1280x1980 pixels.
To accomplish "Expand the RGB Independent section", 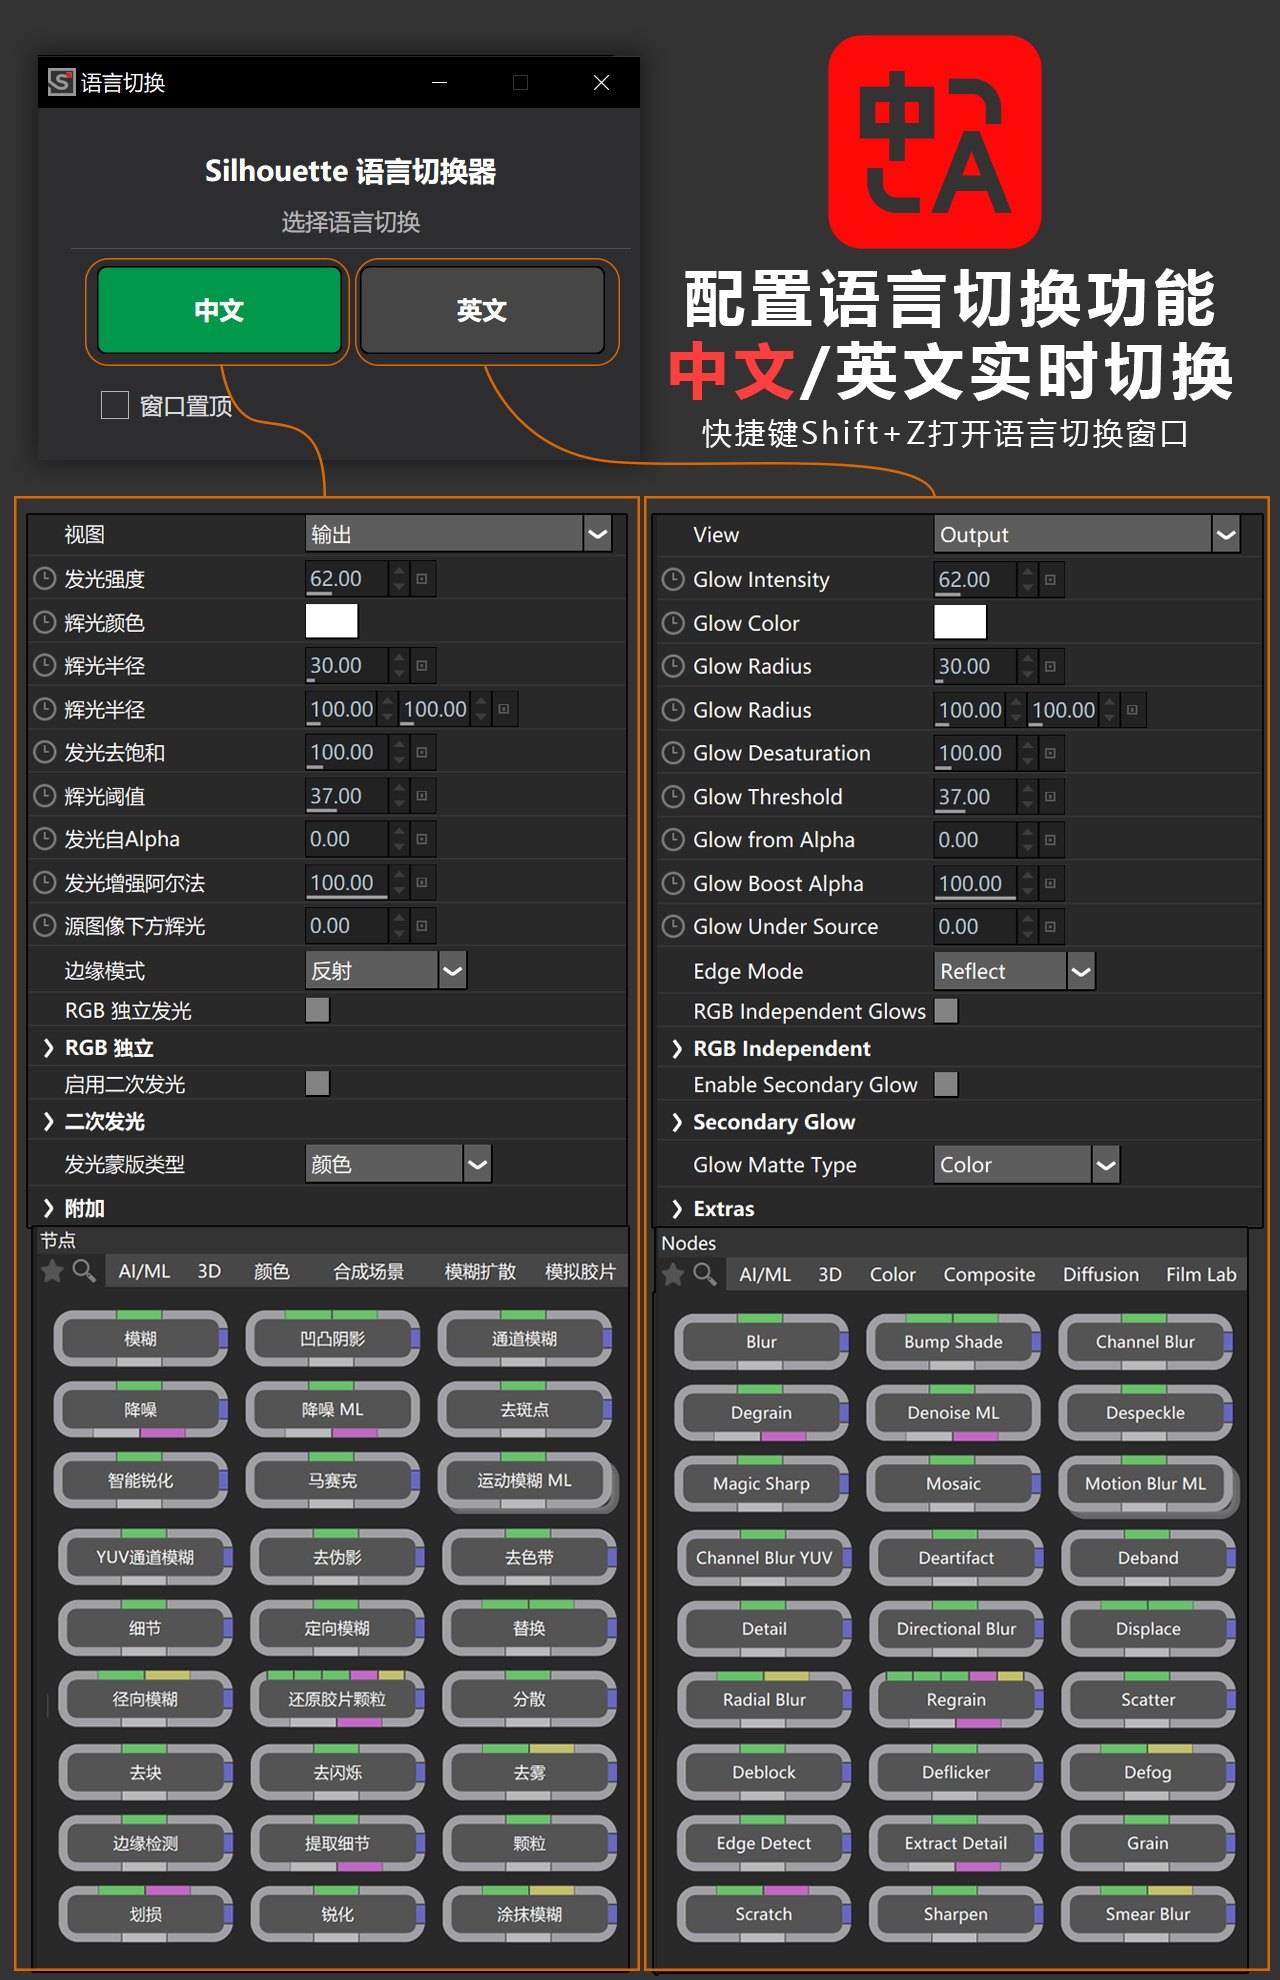I will [677, 1049].
